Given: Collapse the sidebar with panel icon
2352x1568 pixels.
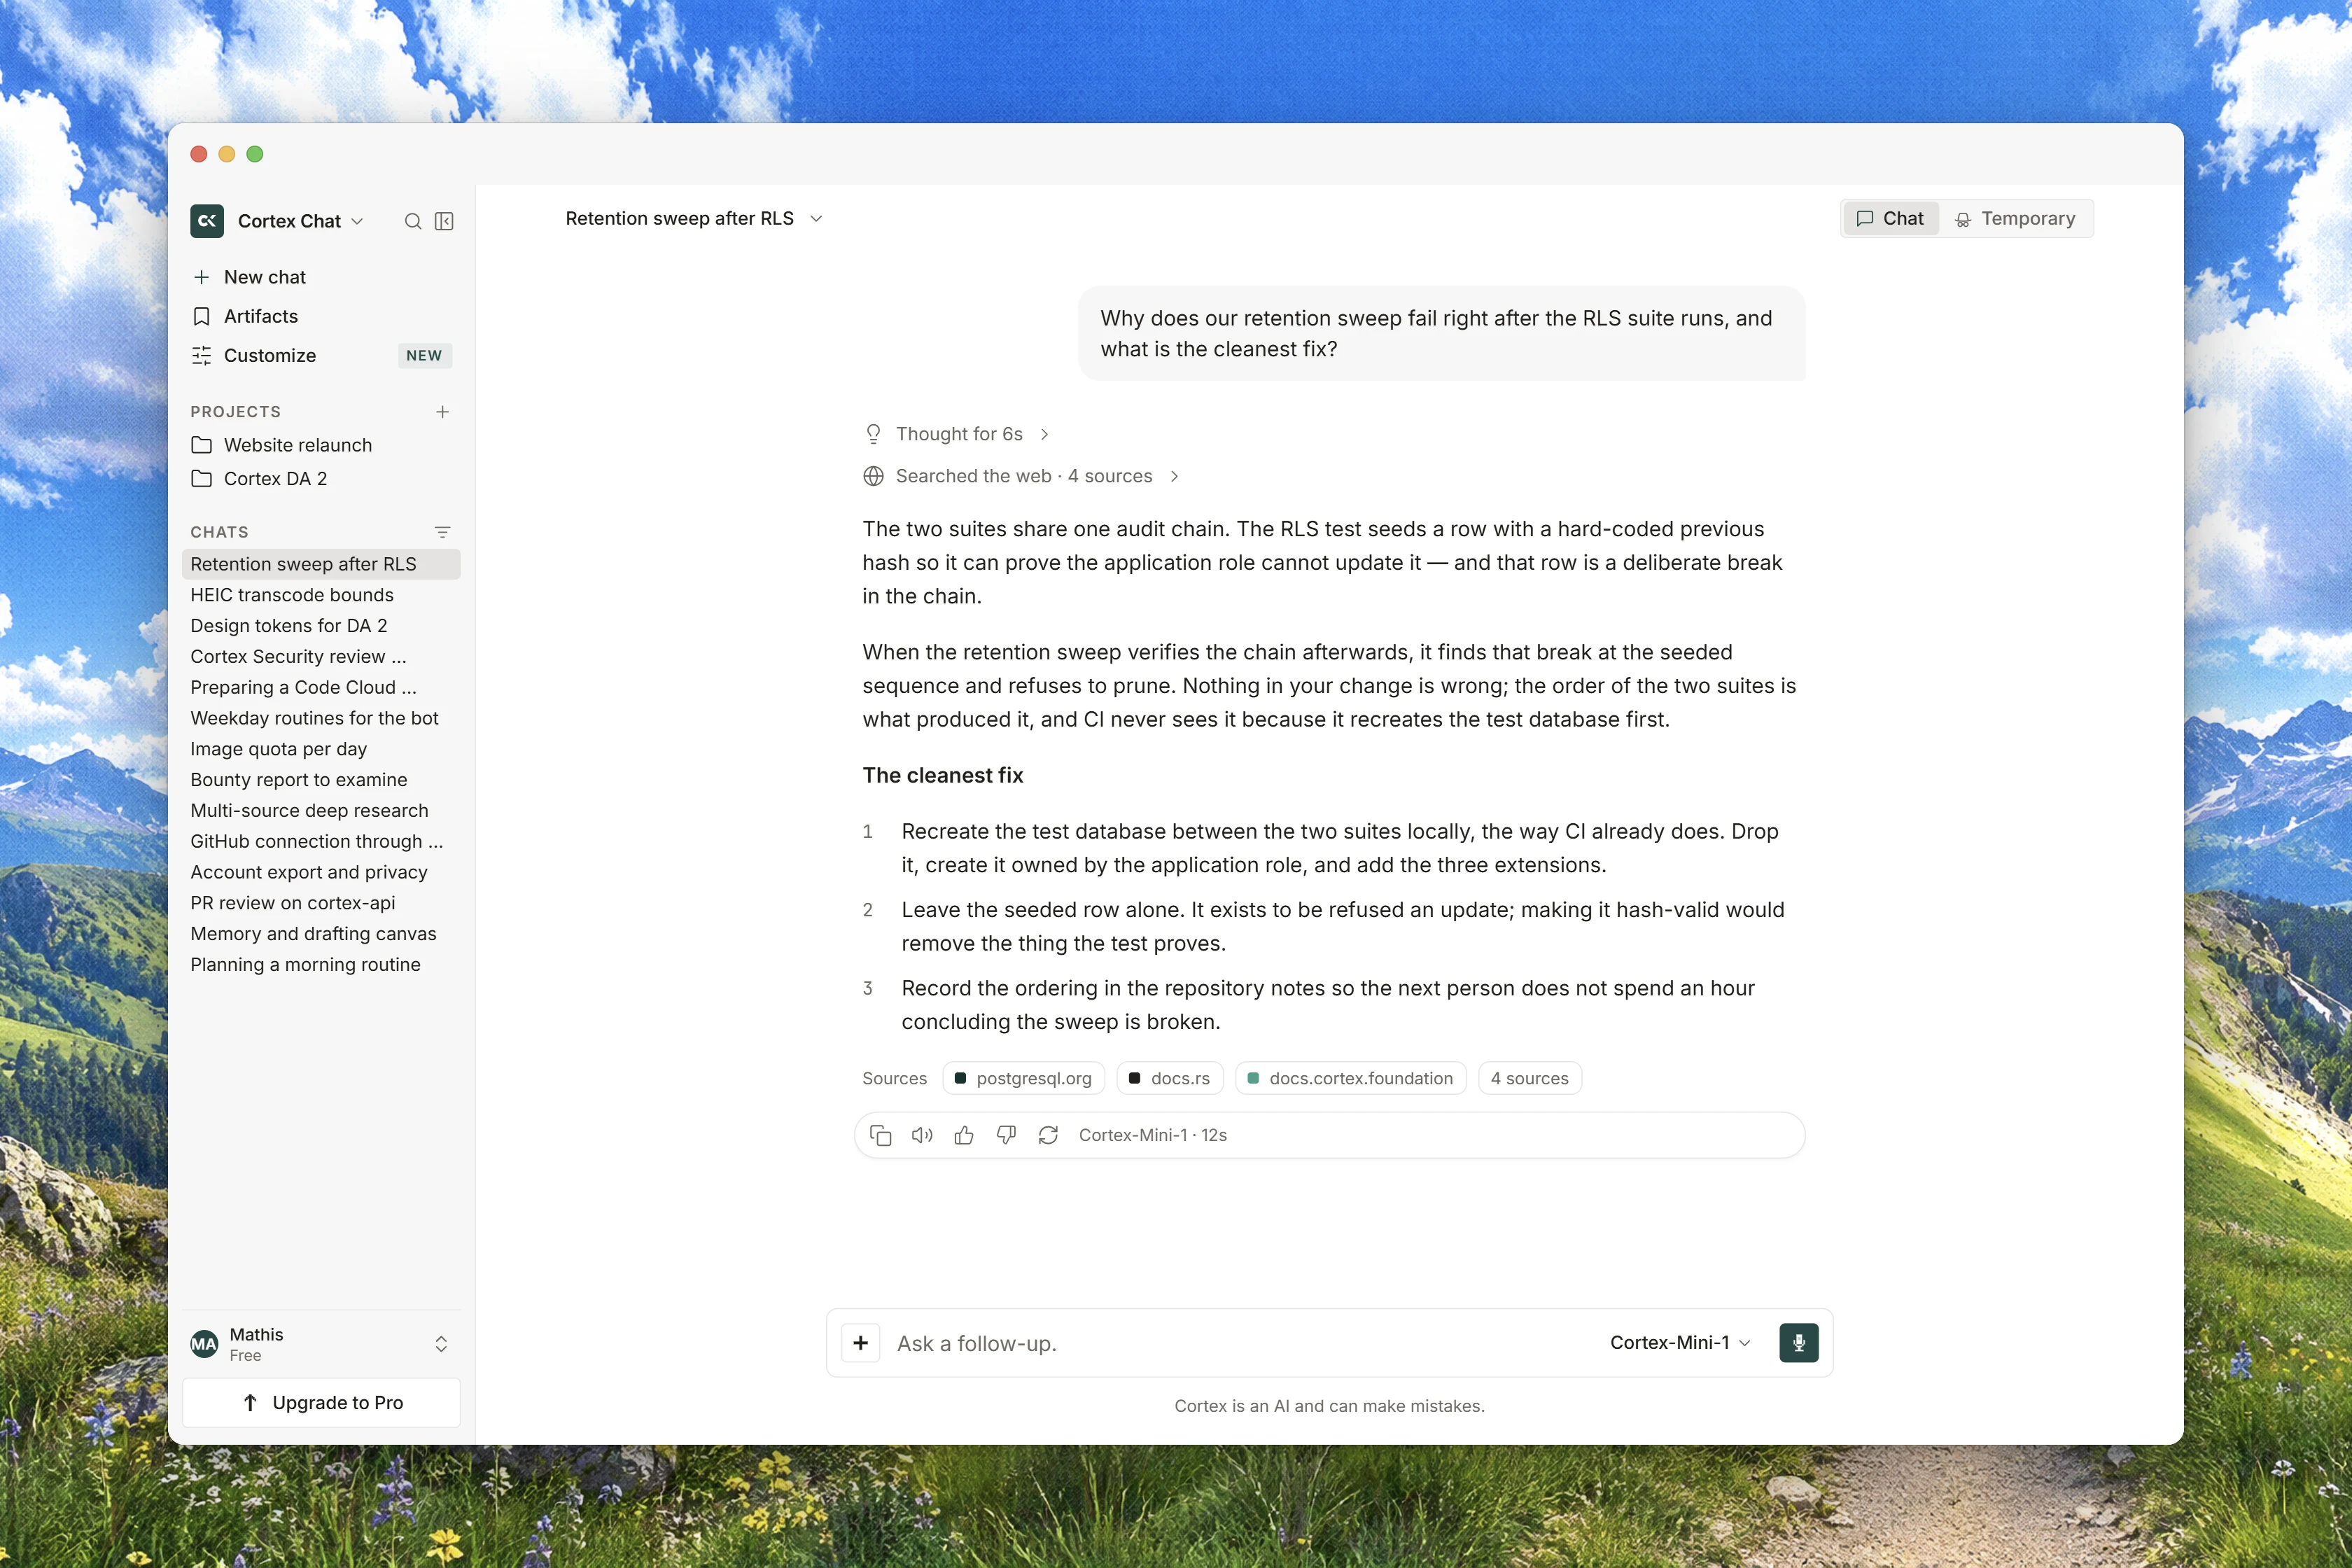Looking at the screenshot, I should 444,221.
